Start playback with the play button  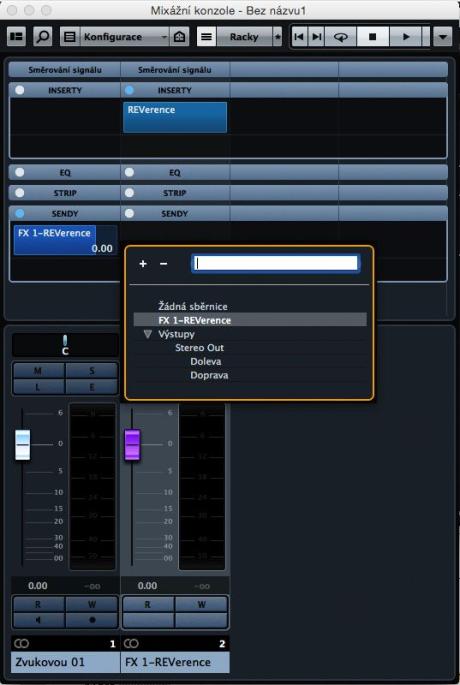(x=406, y=37)
